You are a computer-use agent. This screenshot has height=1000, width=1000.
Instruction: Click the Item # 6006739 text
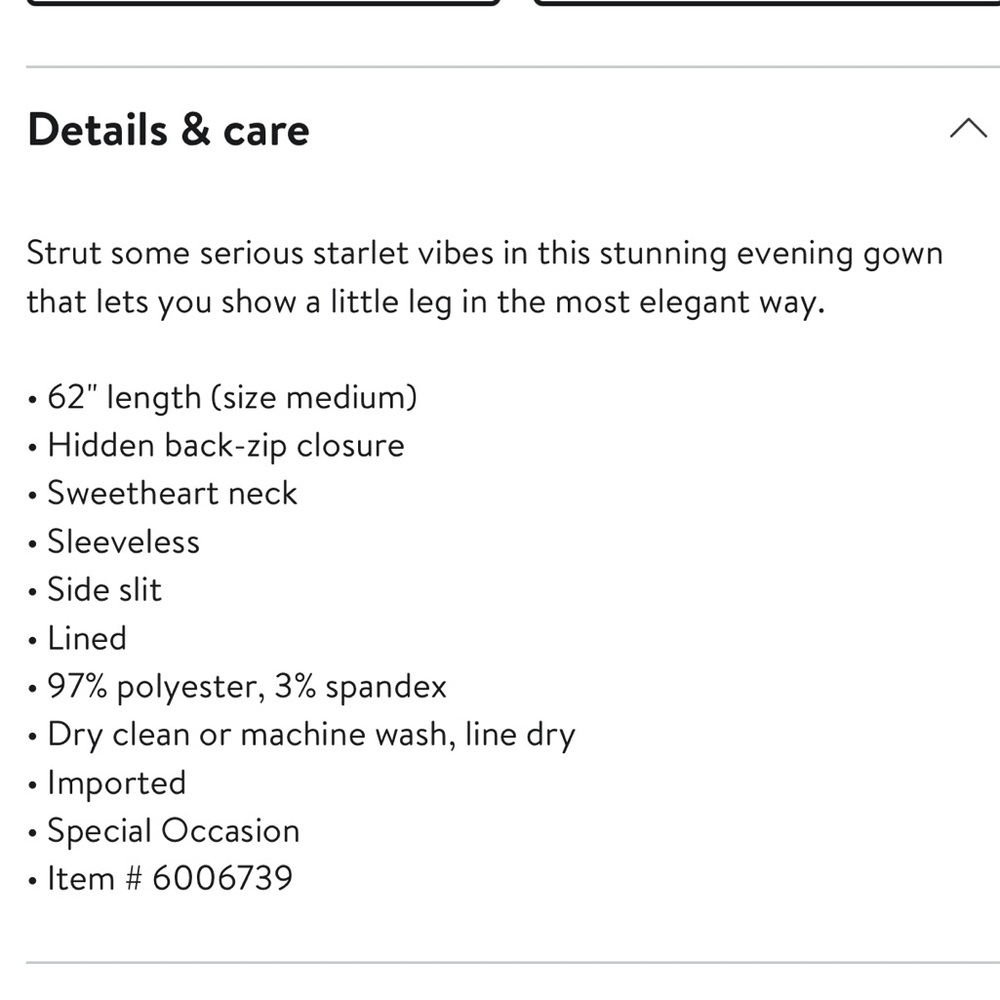point(170,878)
